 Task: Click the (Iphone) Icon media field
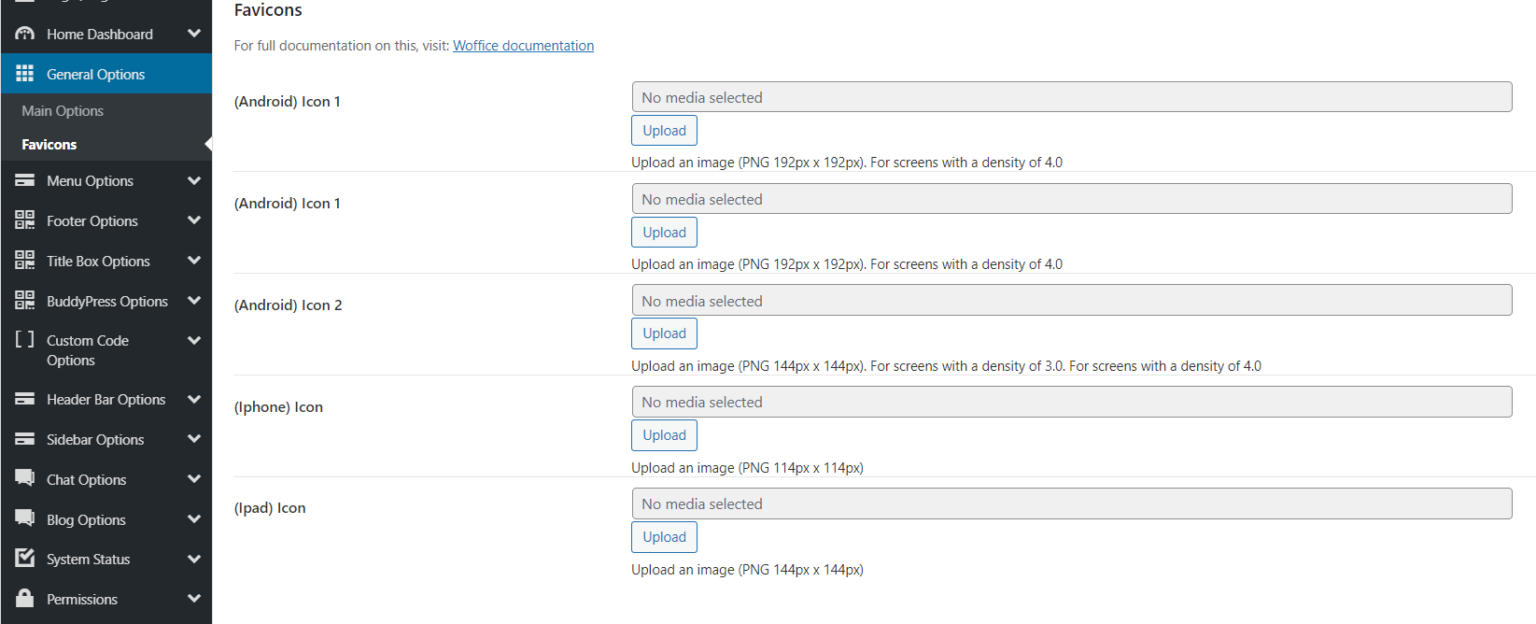pos(1071,402)
